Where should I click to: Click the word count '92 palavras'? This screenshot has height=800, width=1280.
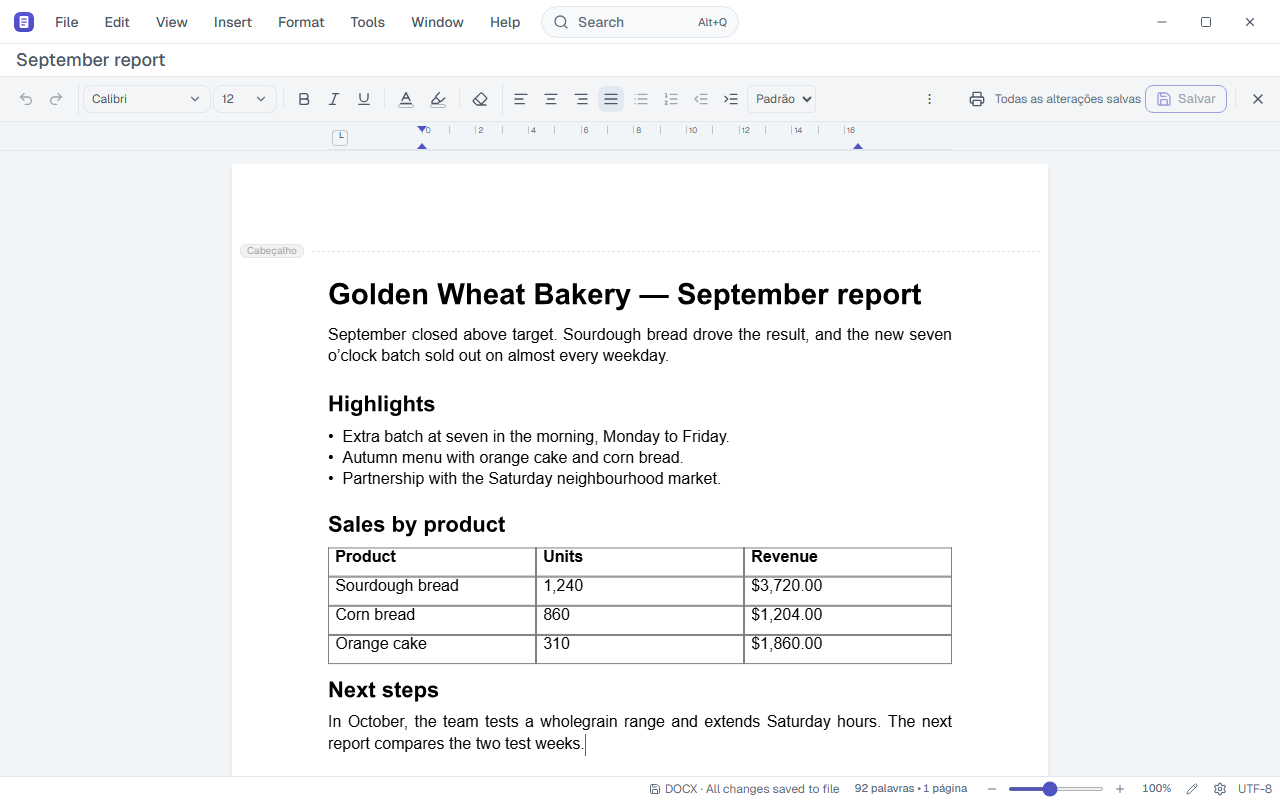884,788
